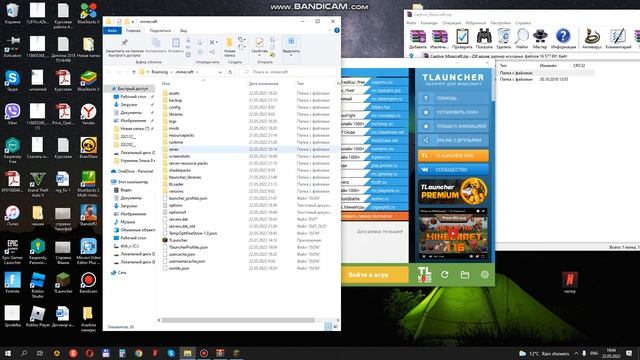Select the TLauncher application file row
The height and width of the screenshot is (360, 640).
(x=250, y=240)
